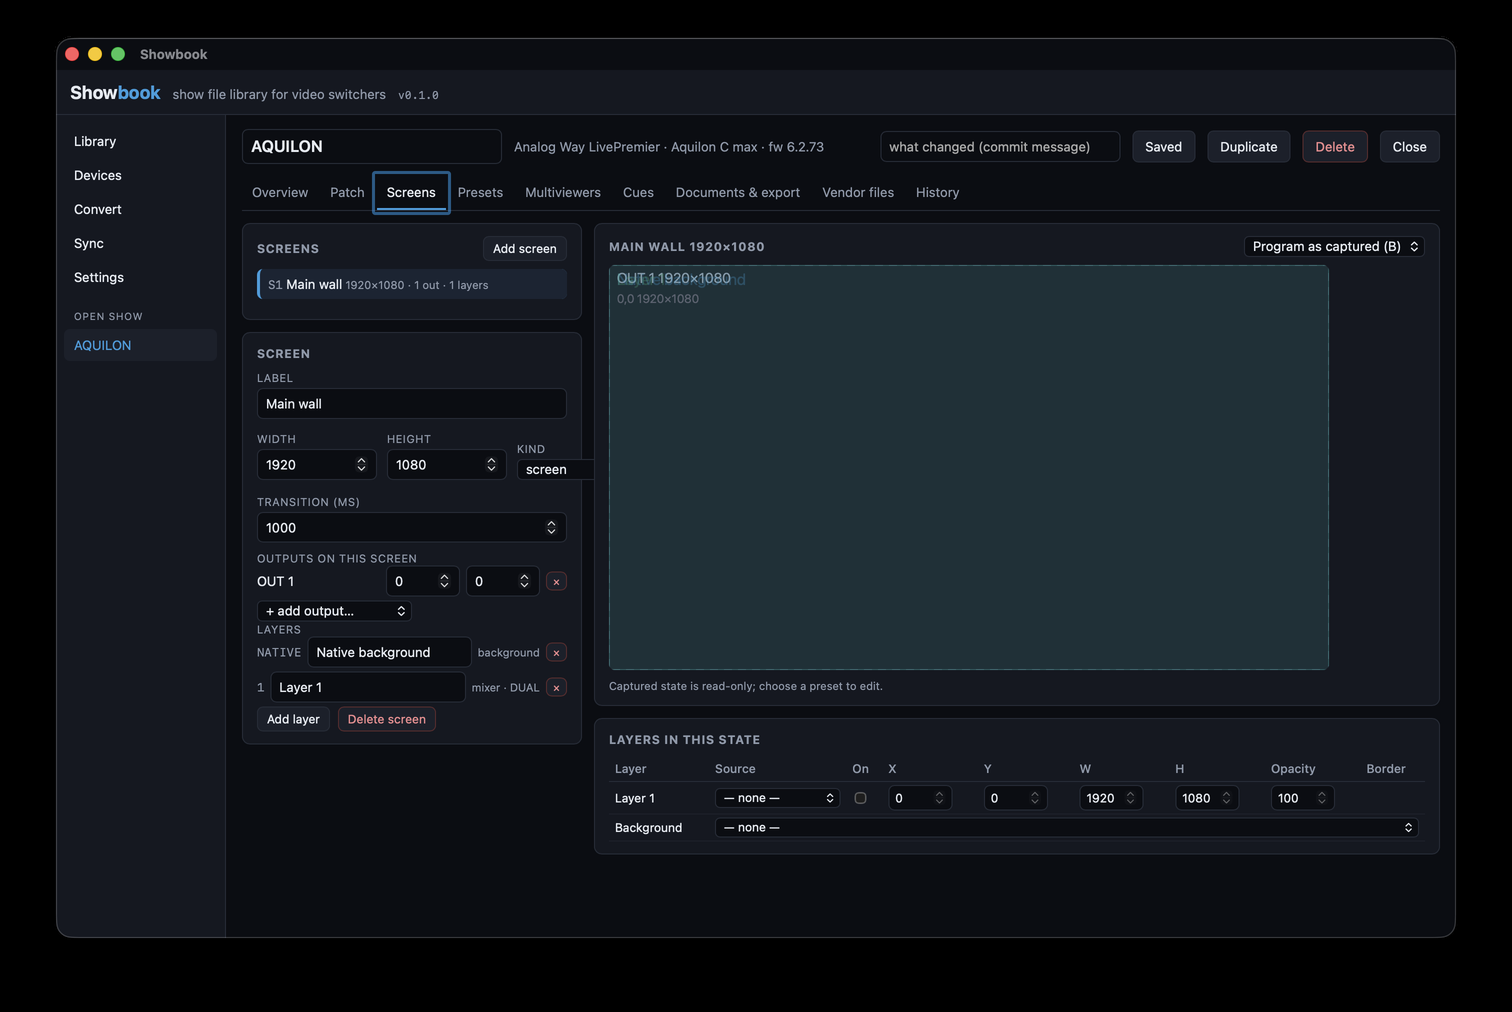Remove the OUT 1 output with x icon

tap(556, 581)
